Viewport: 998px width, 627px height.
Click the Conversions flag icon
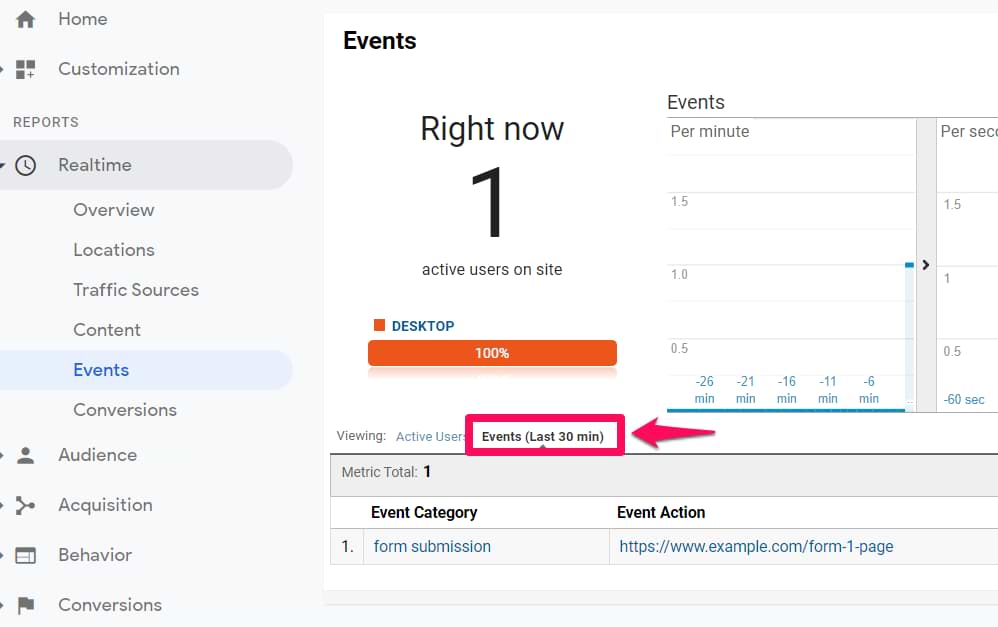[x=25, y=605]
